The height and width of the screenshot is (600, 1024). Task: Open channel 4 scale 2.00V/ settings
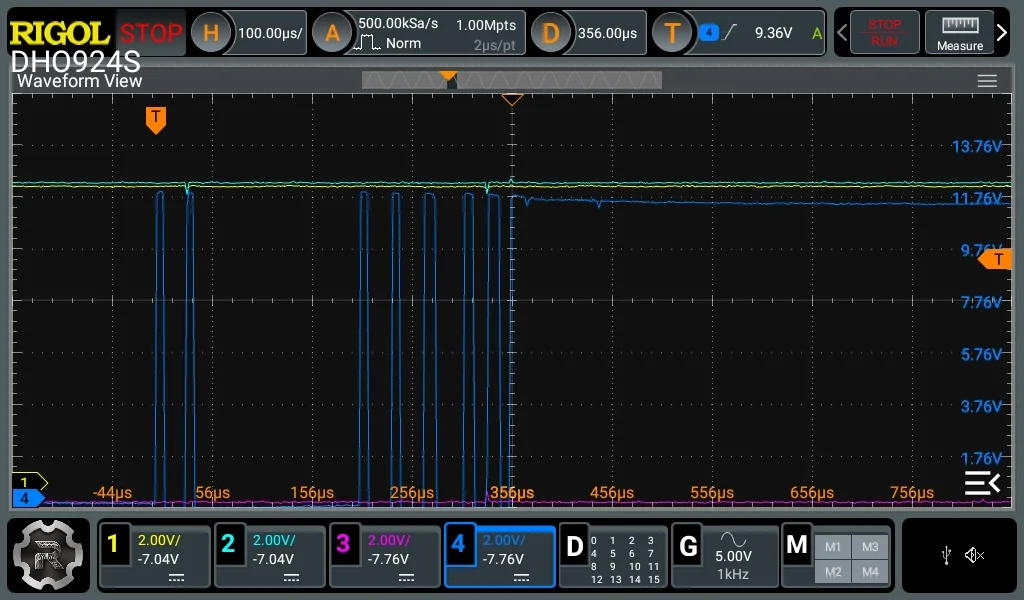coord(504,540)
